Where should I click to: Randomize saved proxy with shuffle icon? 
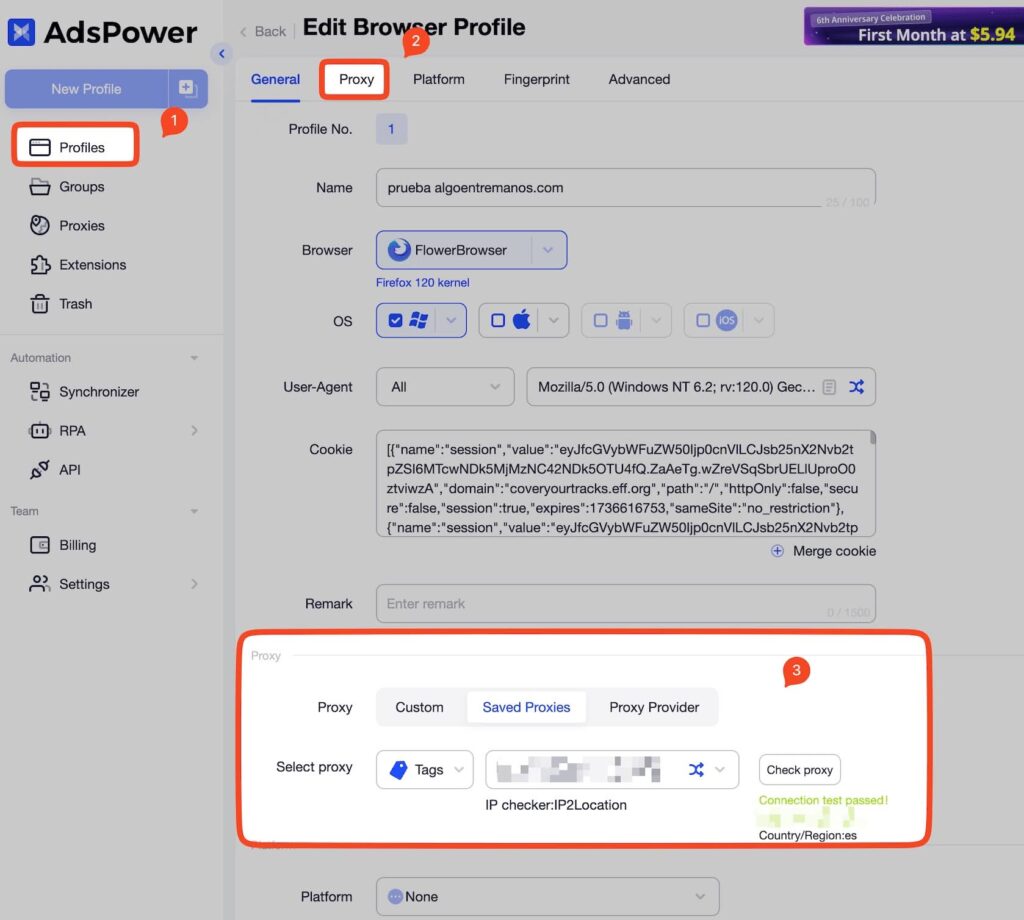[x=696, y=770]
